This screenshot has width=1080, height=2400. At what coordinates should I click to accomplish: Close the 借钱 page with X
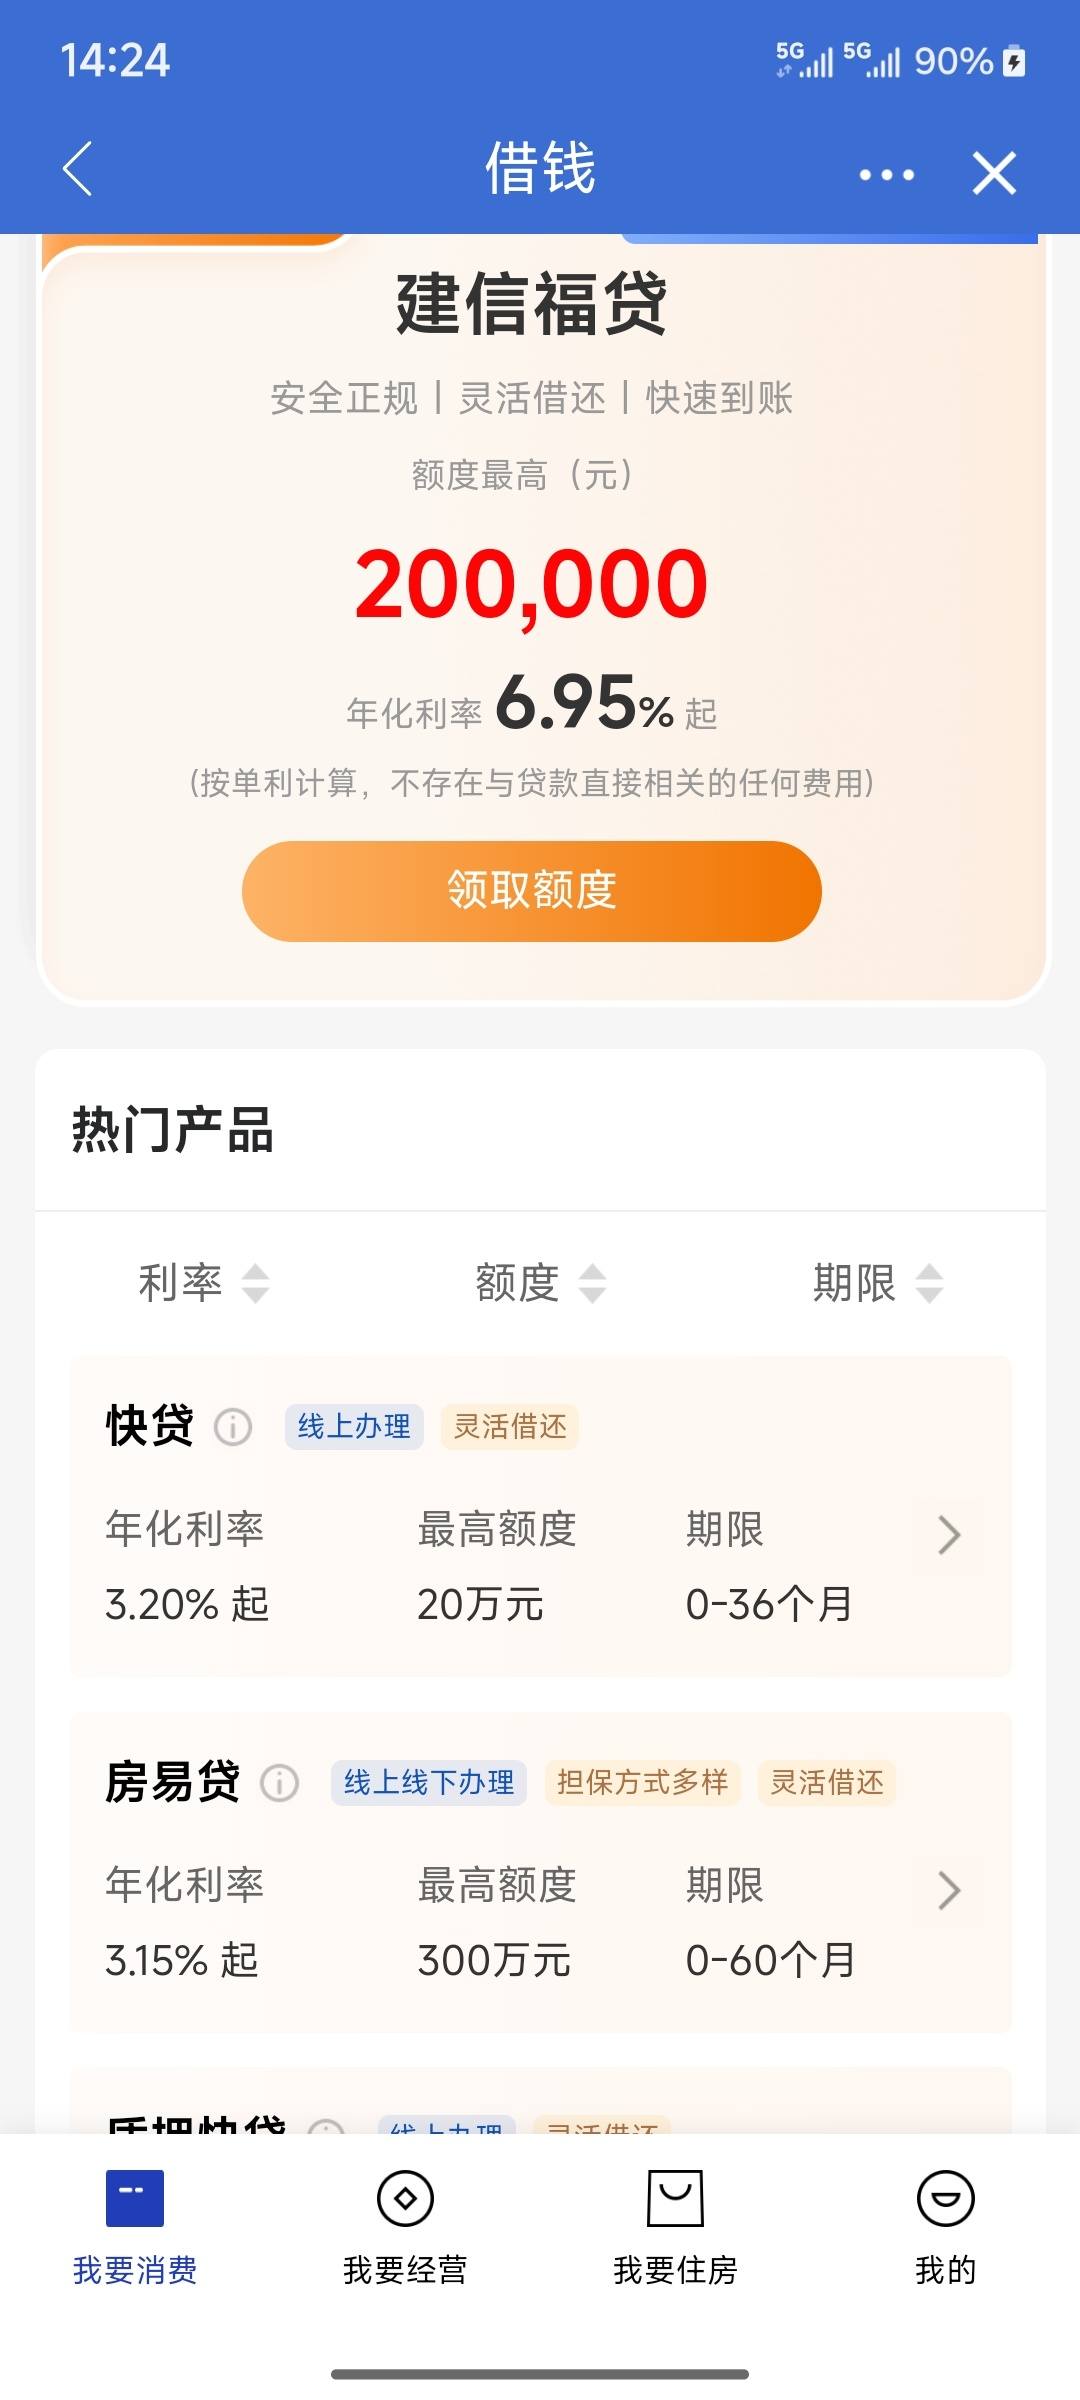click(x=994, y=173)
